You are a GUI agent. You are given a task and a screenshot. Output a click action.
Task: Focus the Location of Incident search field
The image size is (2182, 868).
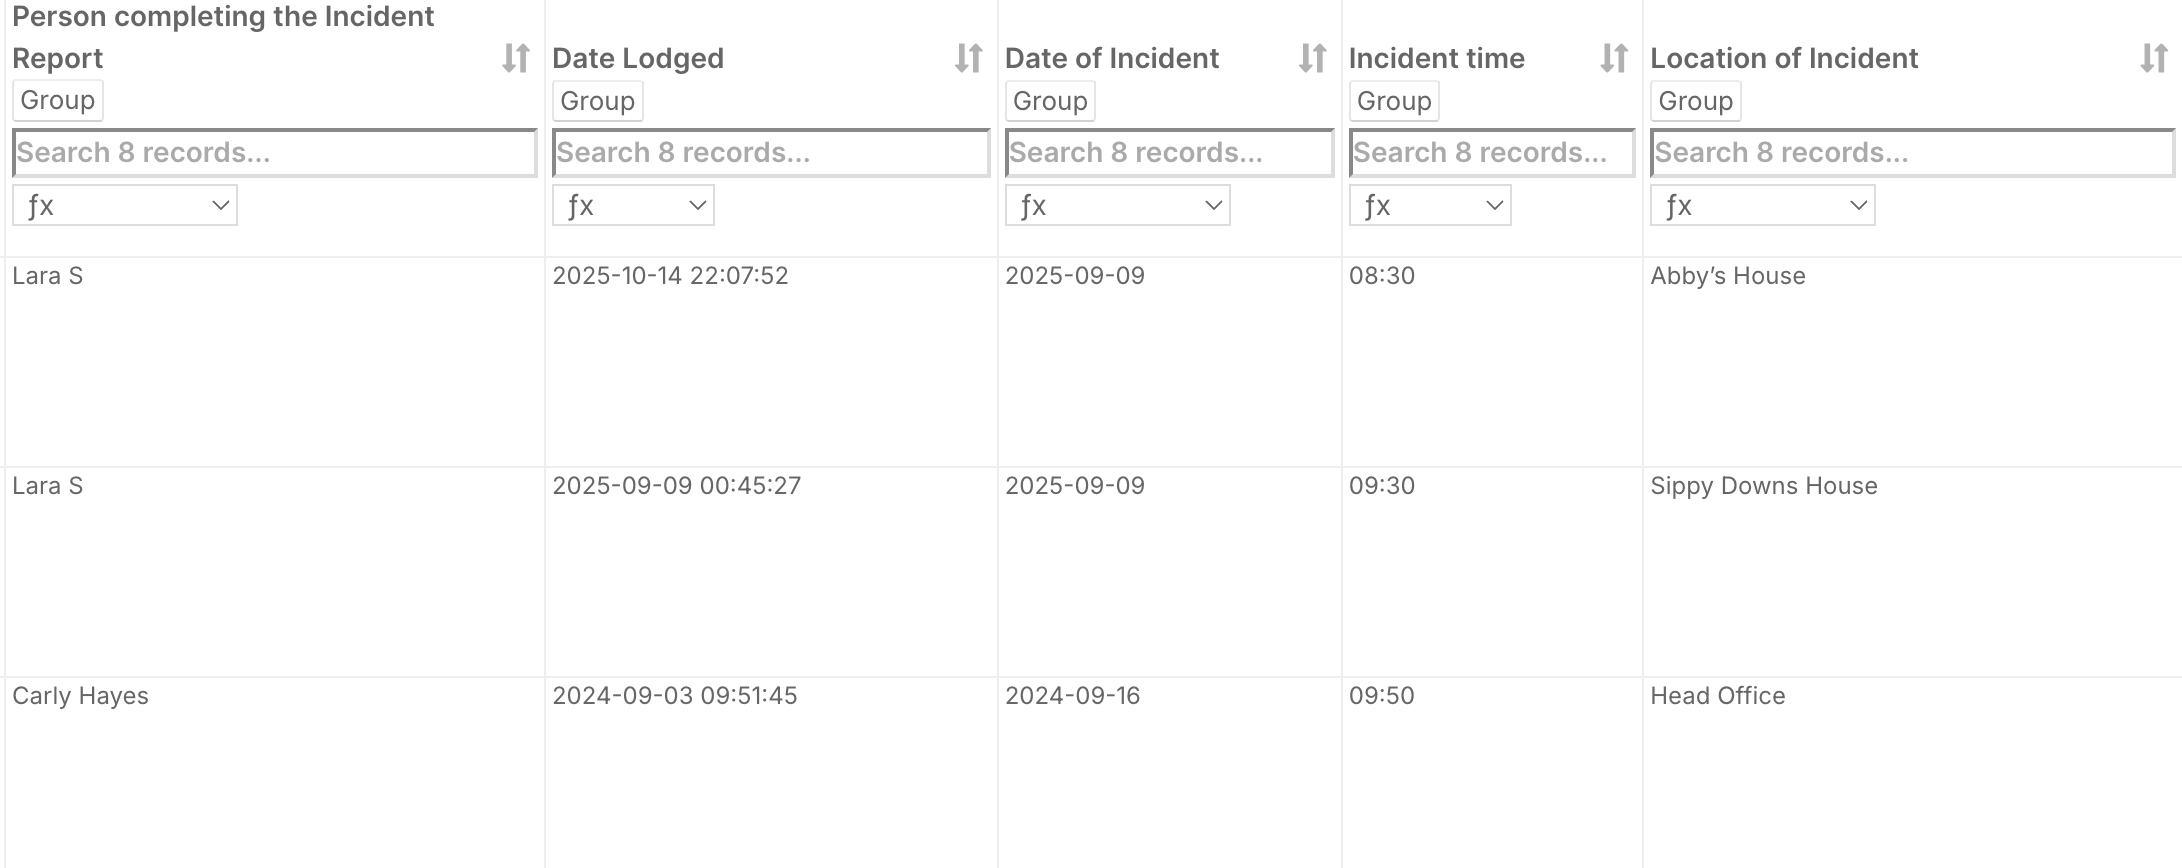(1911, 153)
